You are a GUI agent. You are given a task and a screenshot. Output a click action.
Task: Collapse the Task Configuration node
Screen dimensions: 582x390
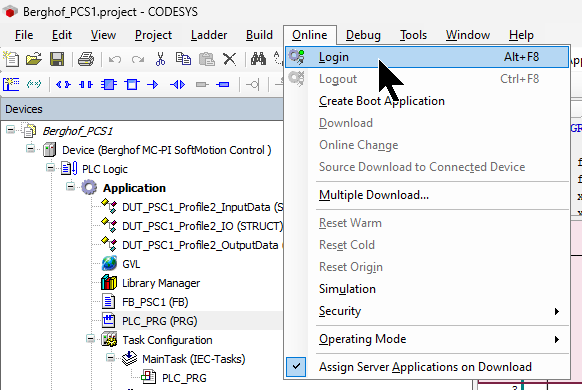(91, 338)
